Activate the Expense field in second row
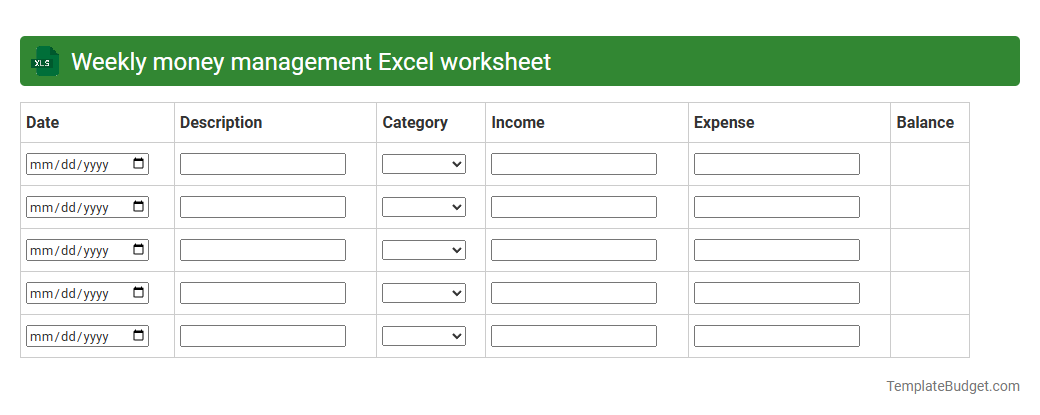1040x415 pixels. point(777,207)
